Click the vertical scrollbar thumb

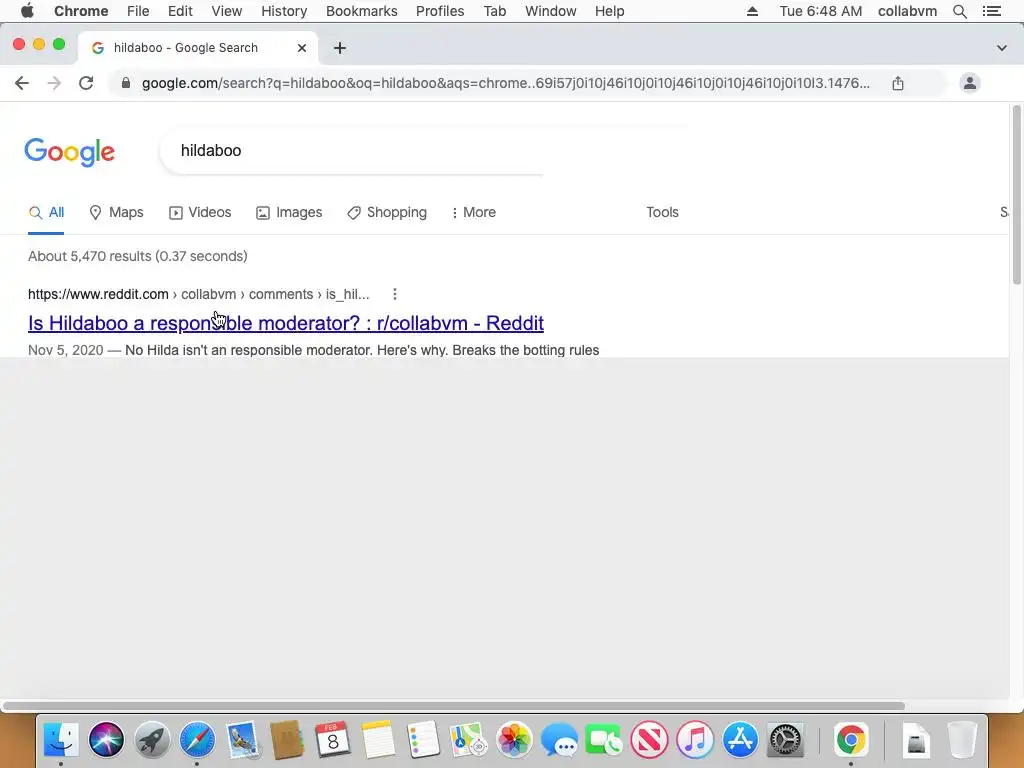pyautogui.click(x=1017, y=194)
